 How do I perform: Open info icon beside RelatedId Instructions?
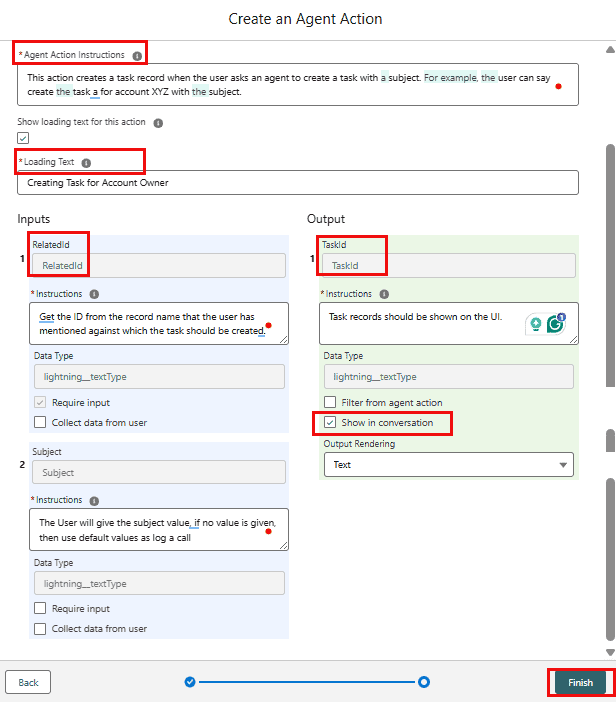(94, 294)
